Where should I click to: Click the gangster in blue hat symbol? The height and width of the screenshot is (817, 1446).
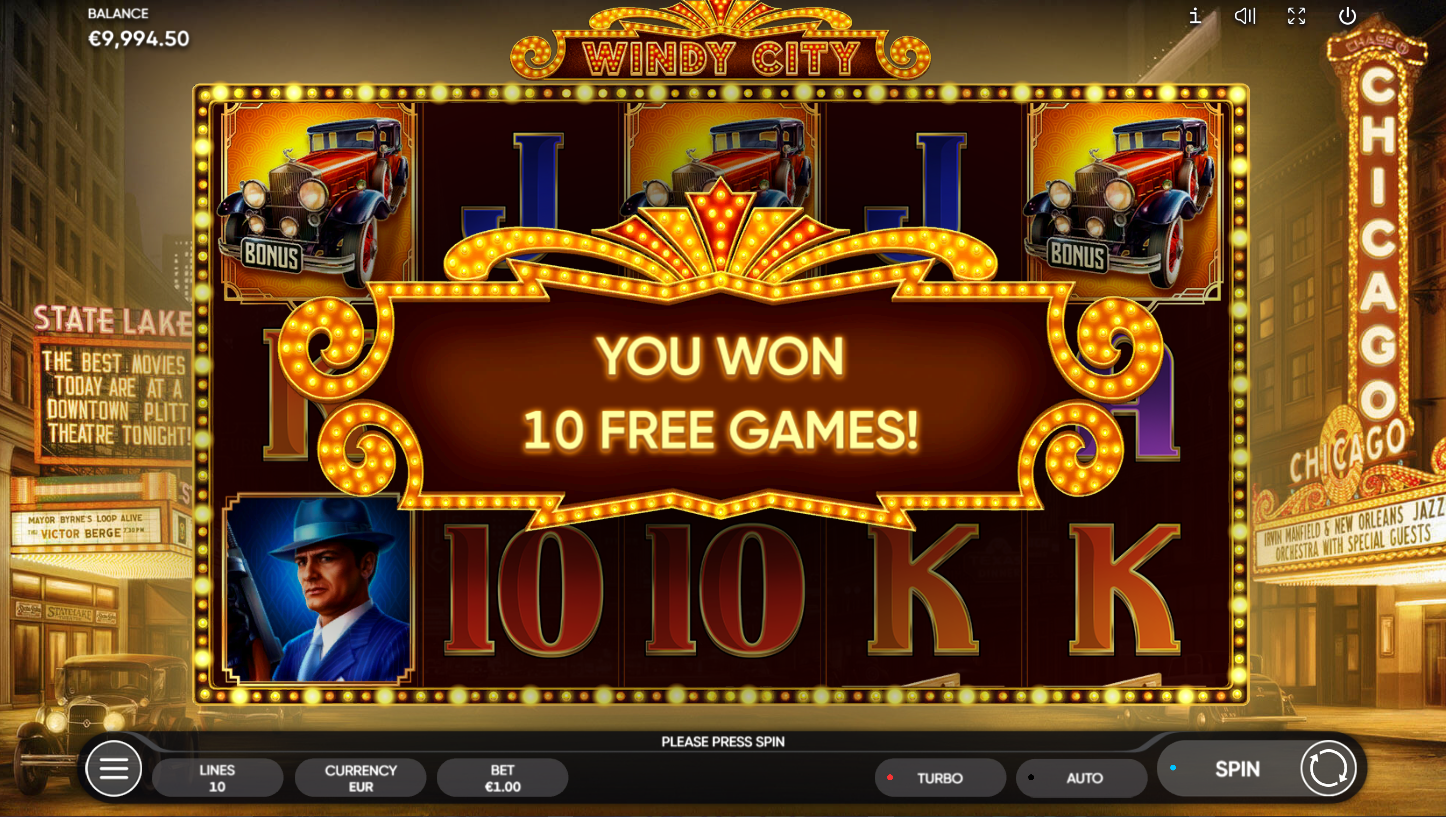pos(318,588)
